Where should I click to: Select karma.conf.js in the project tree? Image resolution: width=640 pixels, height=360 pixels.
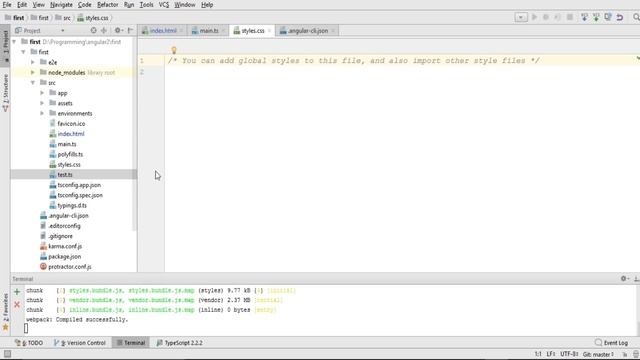click(x=65, y=246)
